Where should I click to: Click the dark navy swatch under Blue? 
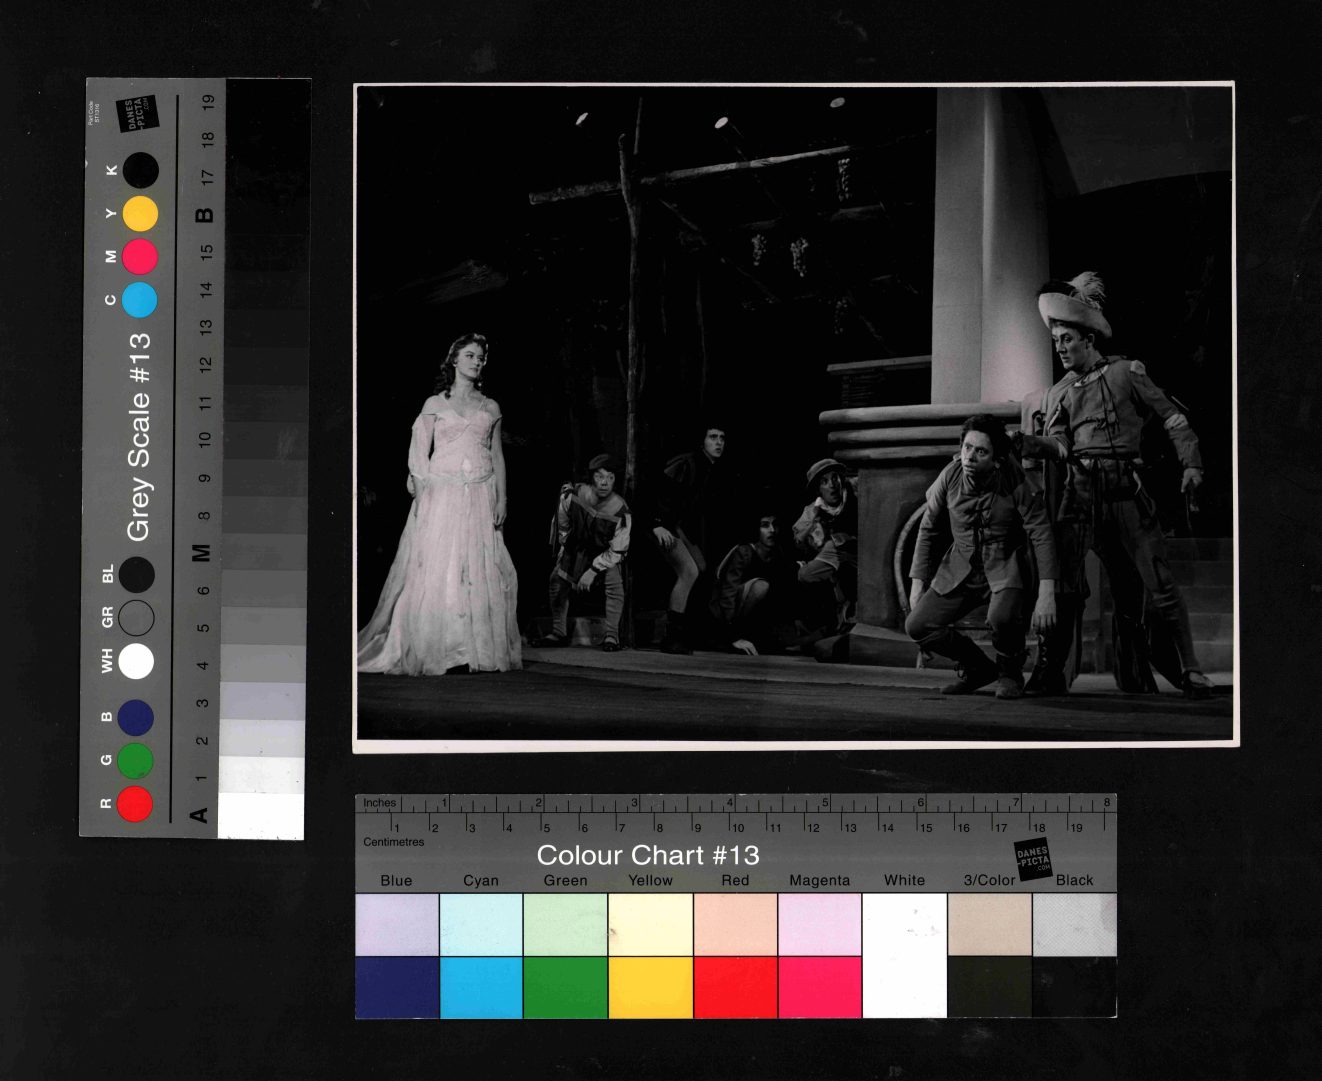(x=397, y=987)
